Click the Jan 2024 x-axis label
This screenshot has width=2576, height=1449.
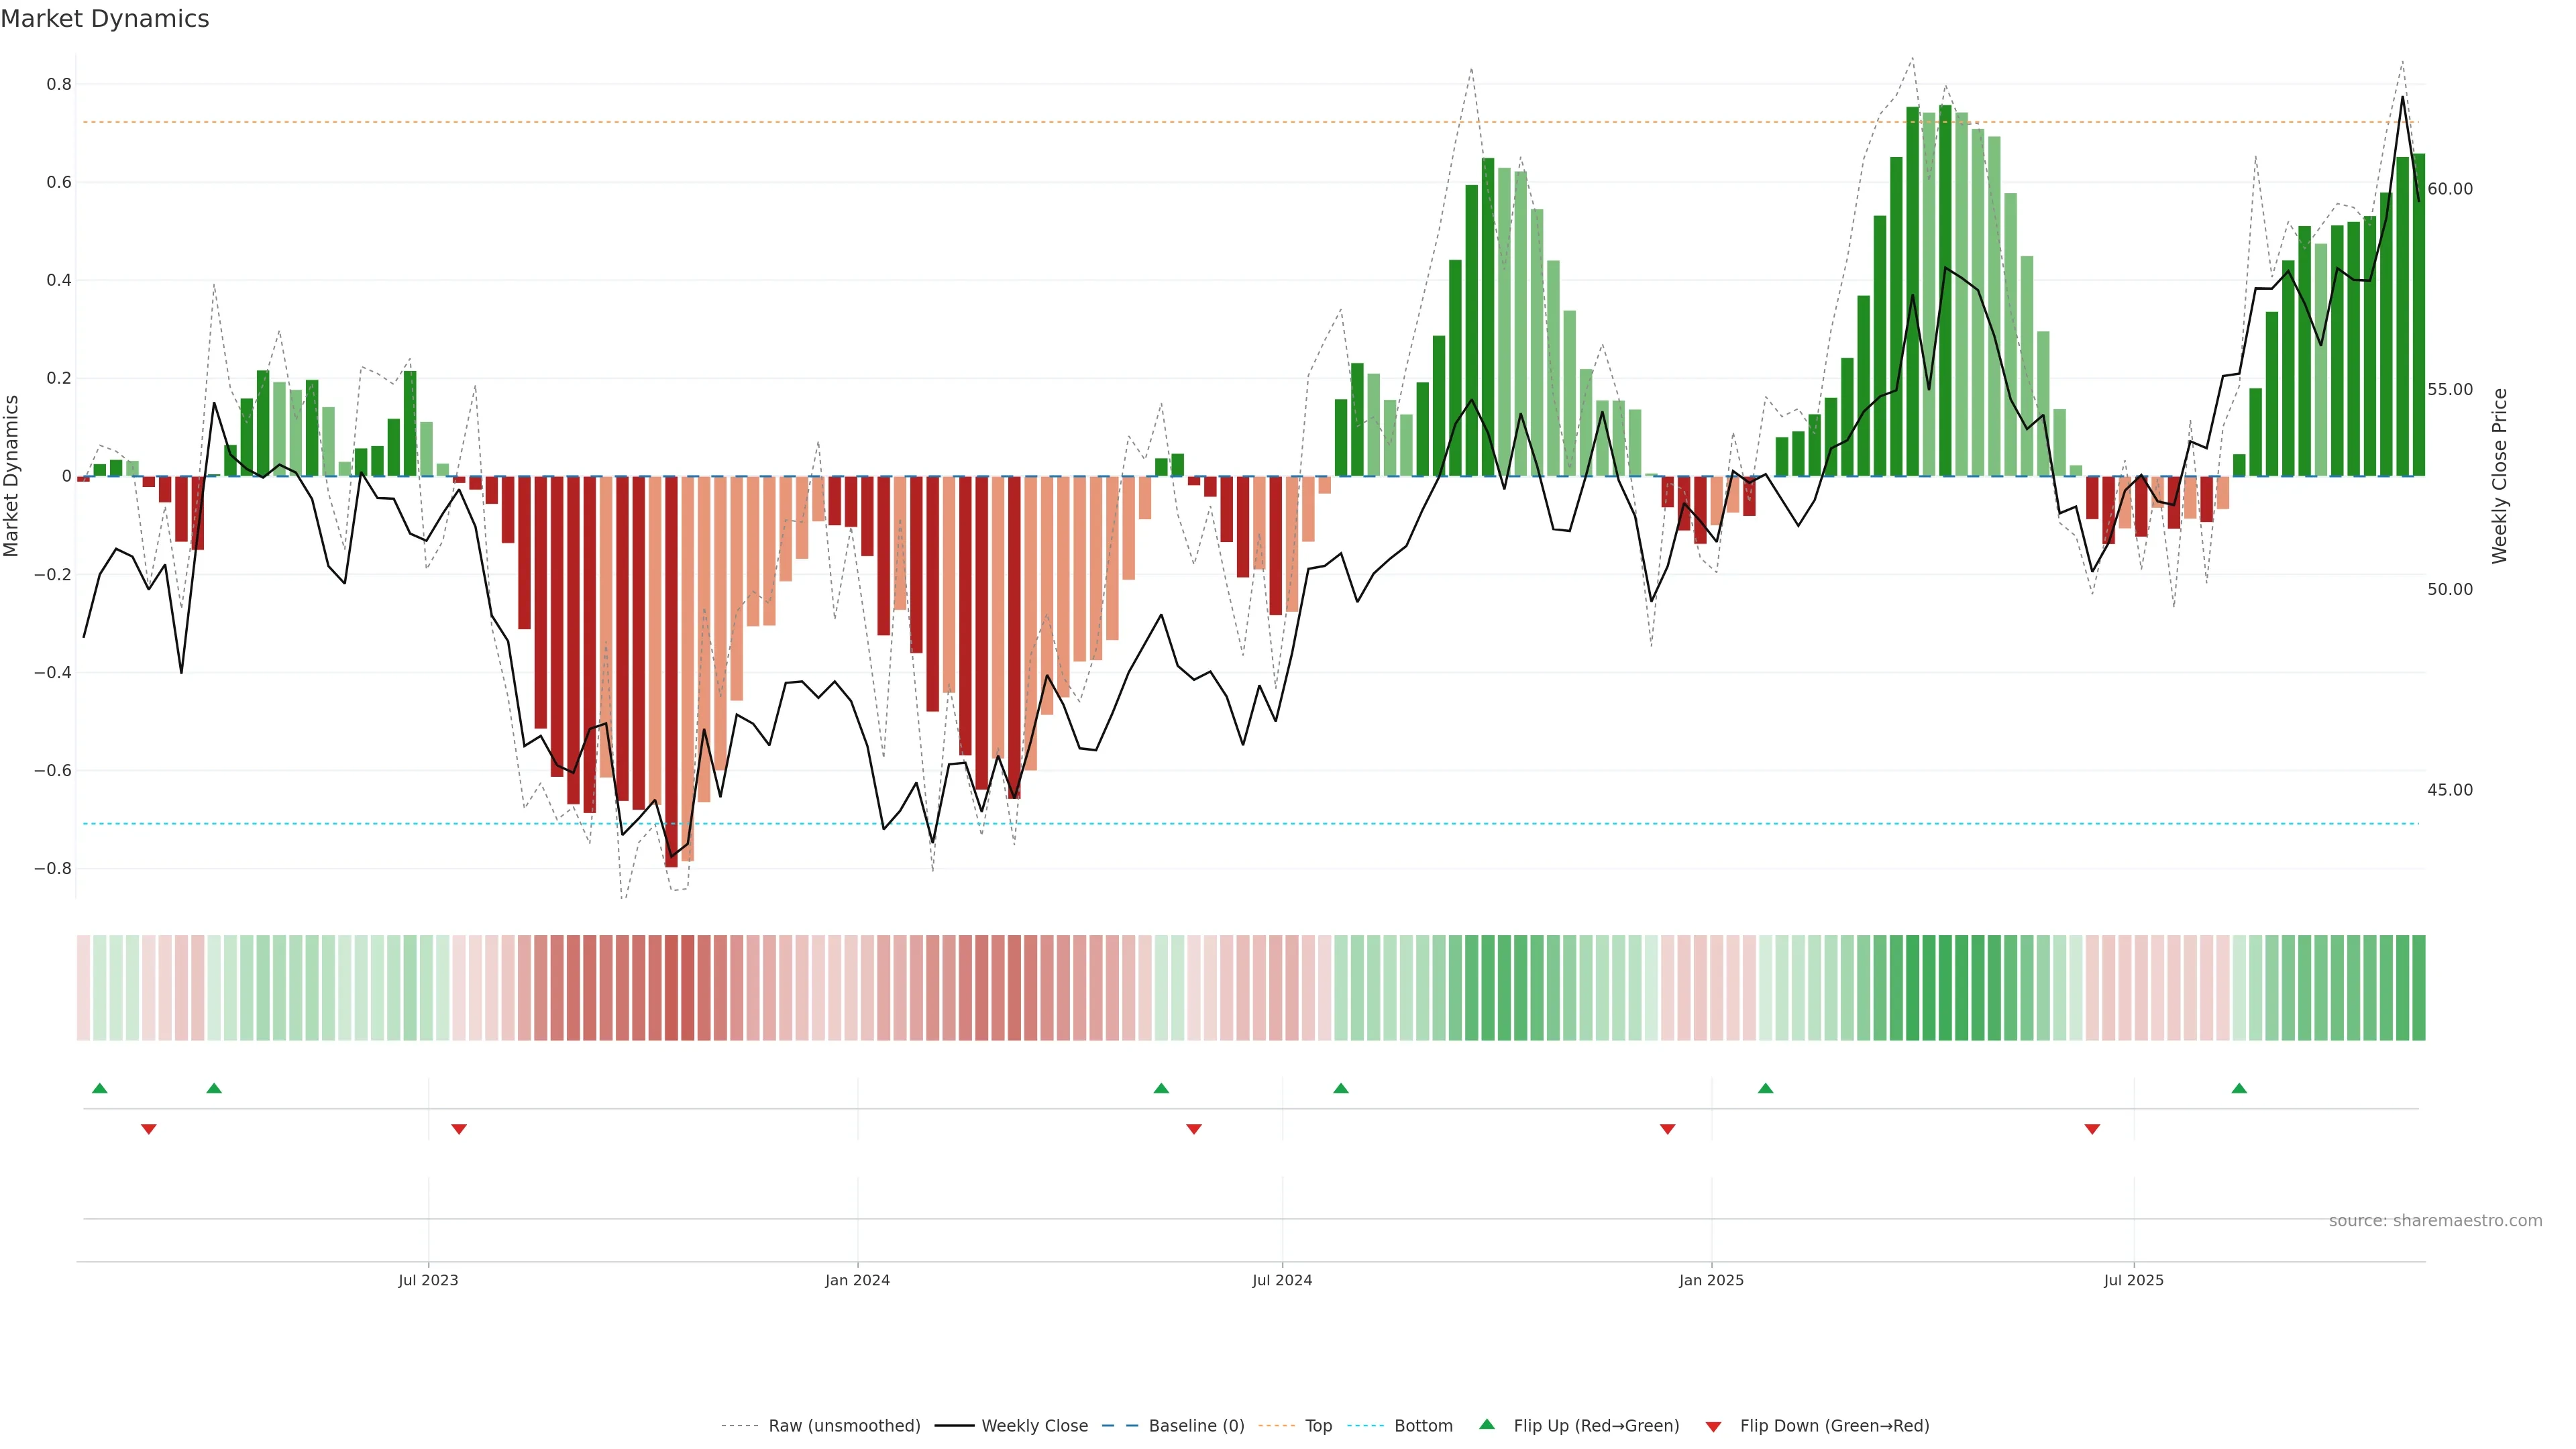pos(857,1280)
